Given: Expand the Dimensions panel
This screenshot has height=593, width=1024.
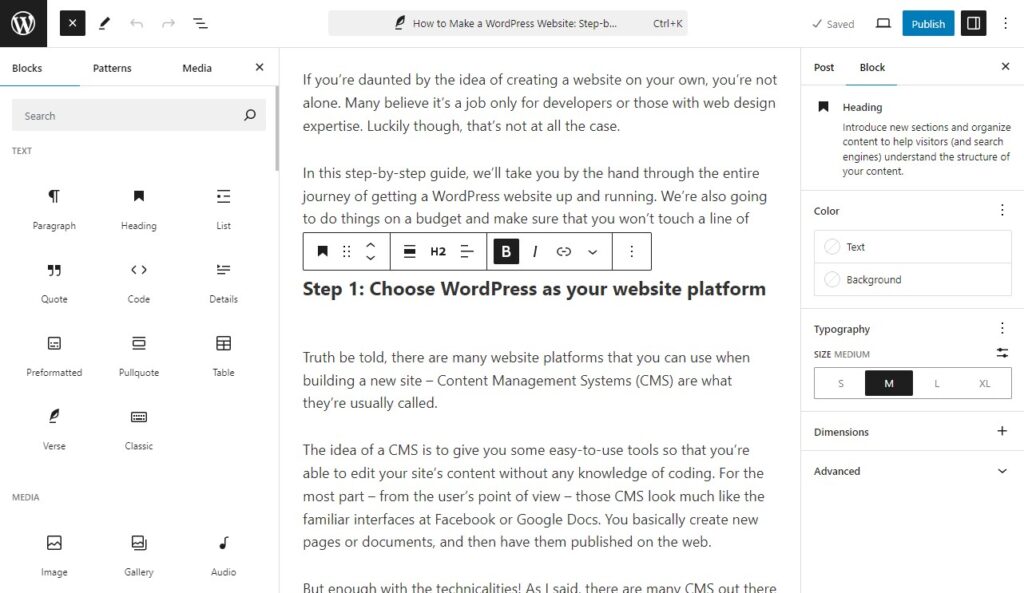Looking at the screenshot, I should pyautogui.click(x=912, y=431).
